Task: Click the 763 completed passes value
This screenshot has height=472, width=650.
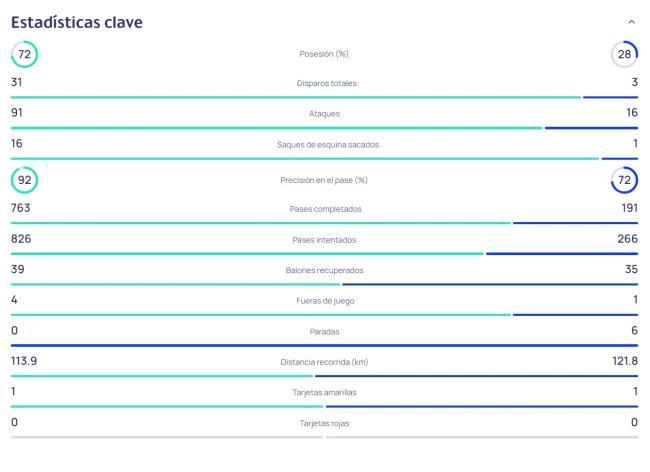Action: click(x=20, y=208)
